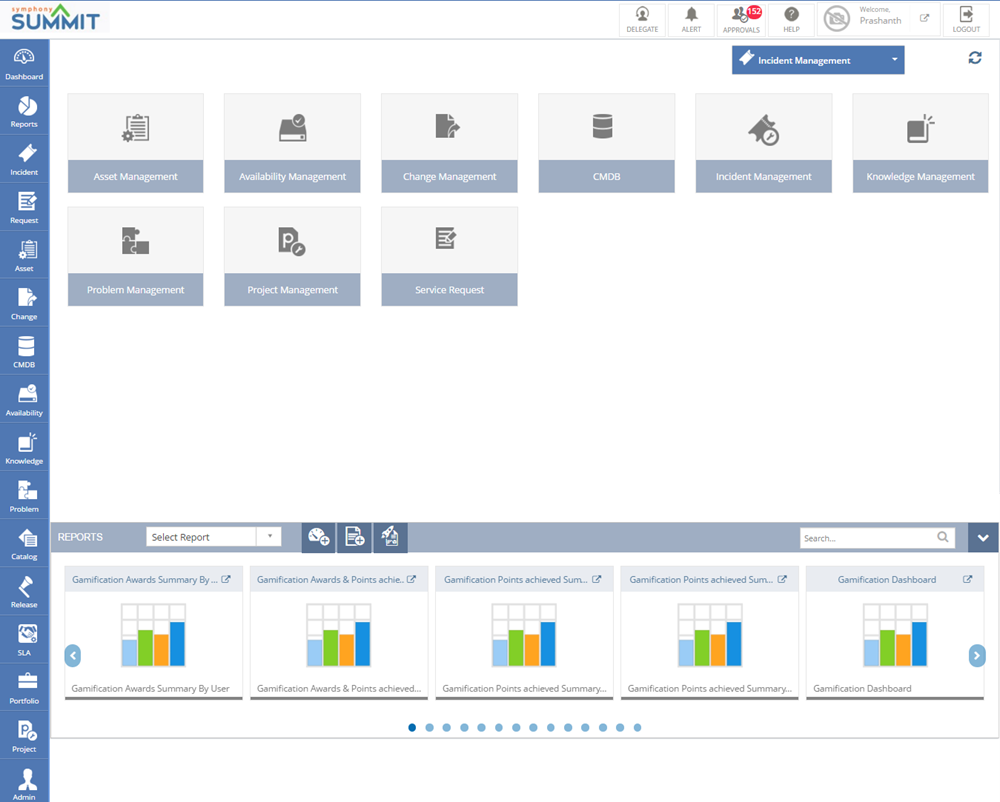Click the add report document icon
This screenshot has height=802, width=1000.
coord(354,537)
